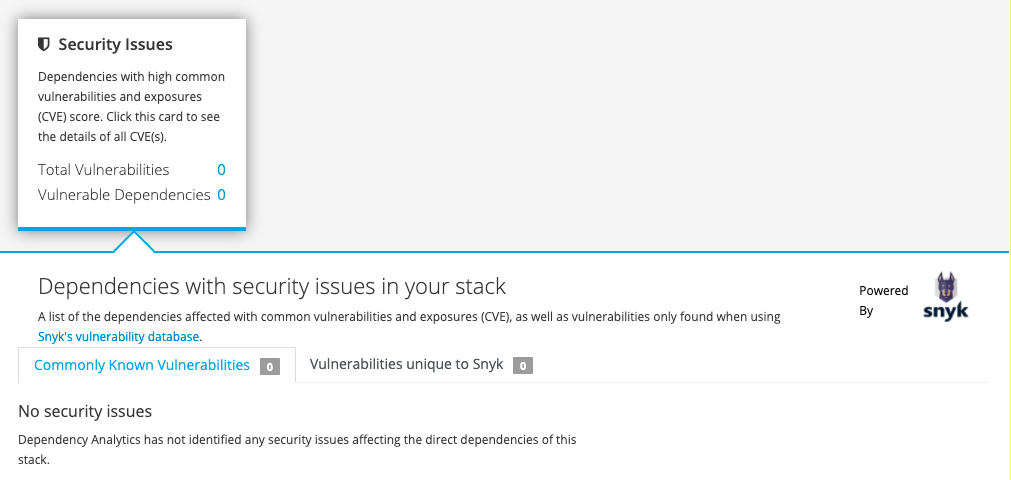
Task: Click the Snyk dog mascot logo
Action: (946, 287)
